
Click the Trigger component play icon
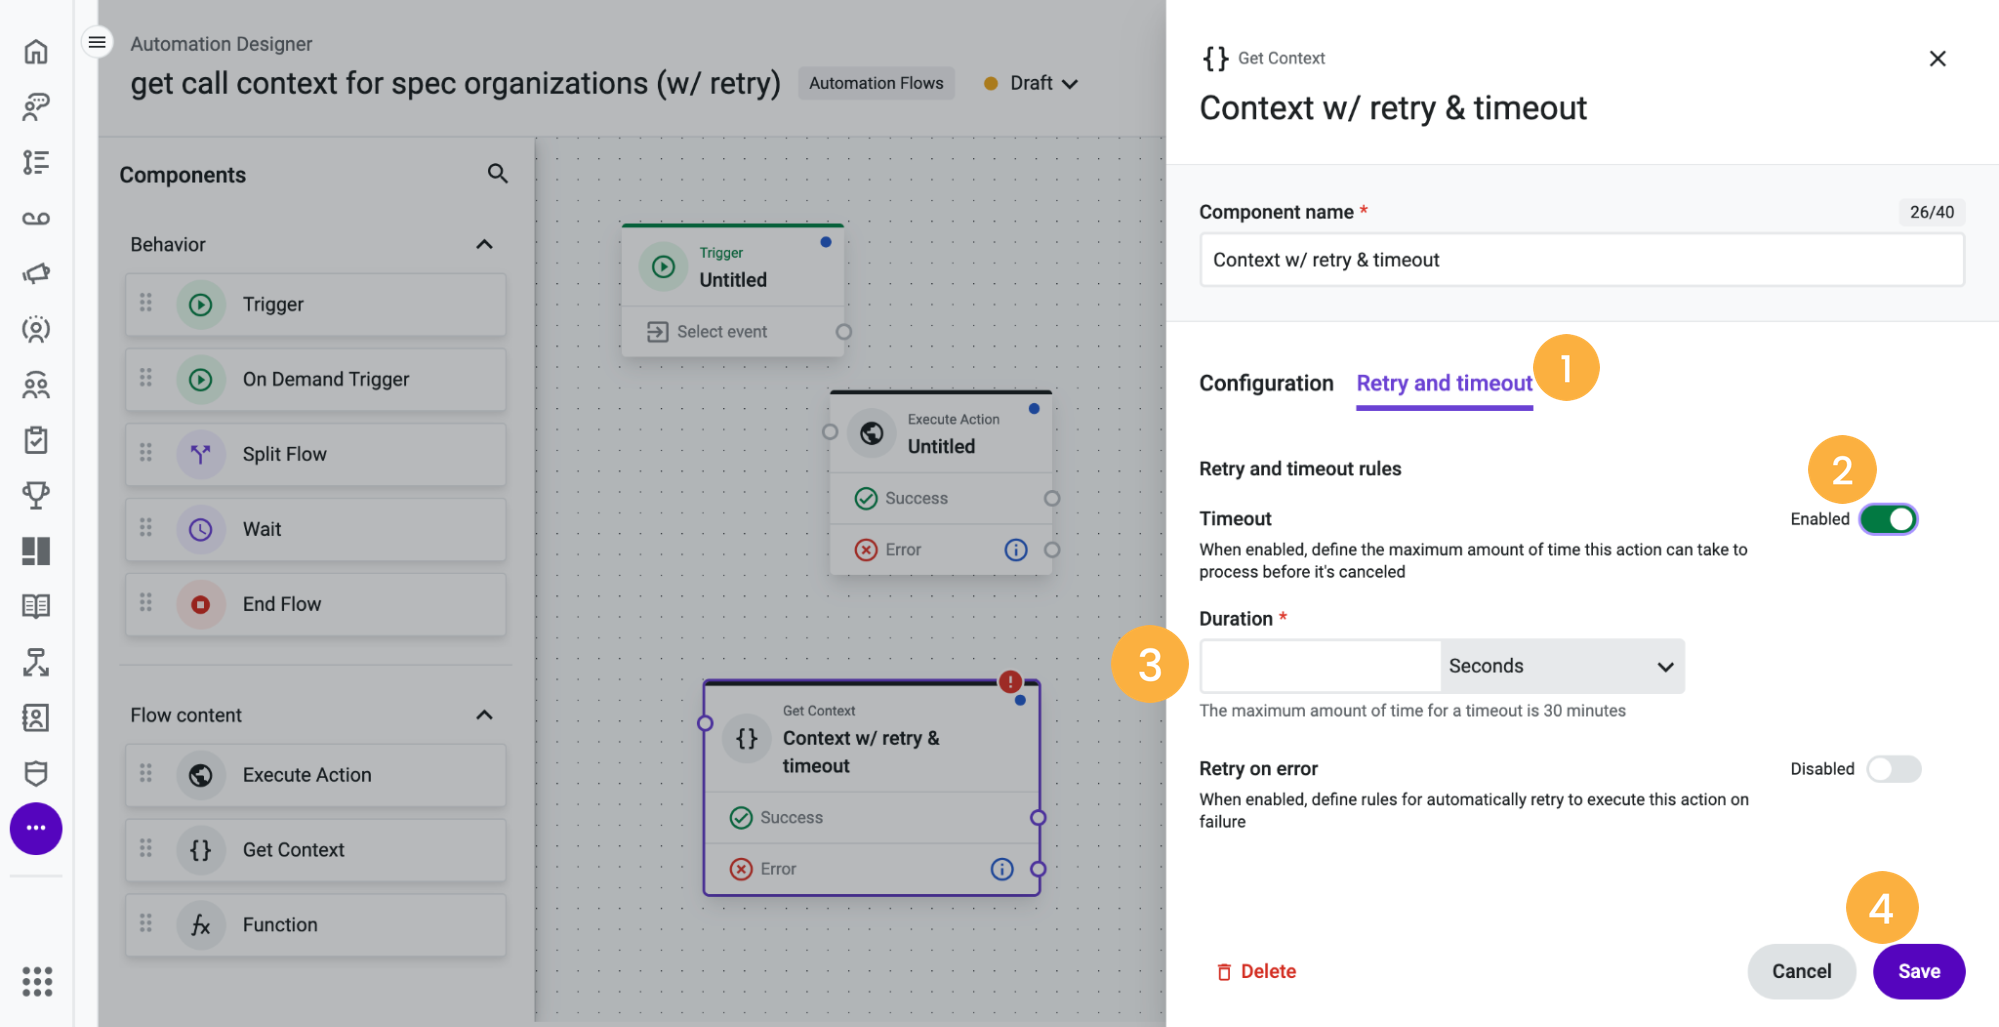201,304
